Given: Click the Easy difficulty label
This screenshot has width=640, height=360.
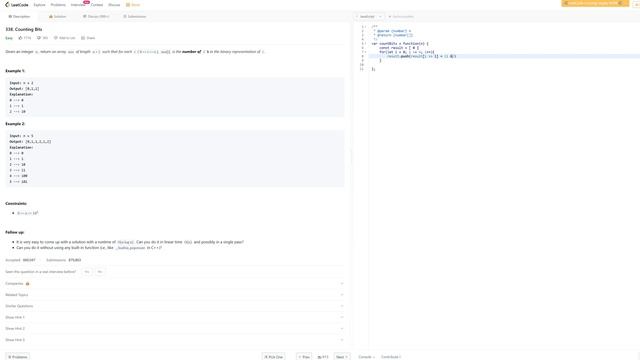Looking at the screenshot, I should pyautogui.click(x=9, y=38).
